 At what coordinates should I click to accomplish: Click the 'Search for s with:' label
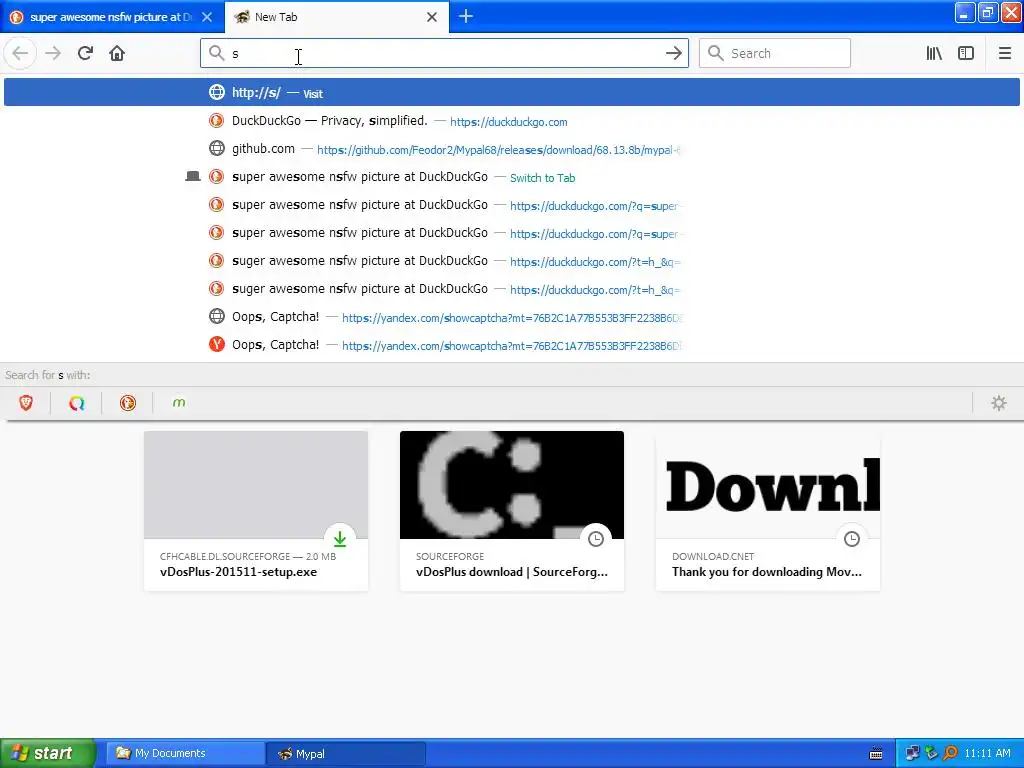(x=48, y=375)
